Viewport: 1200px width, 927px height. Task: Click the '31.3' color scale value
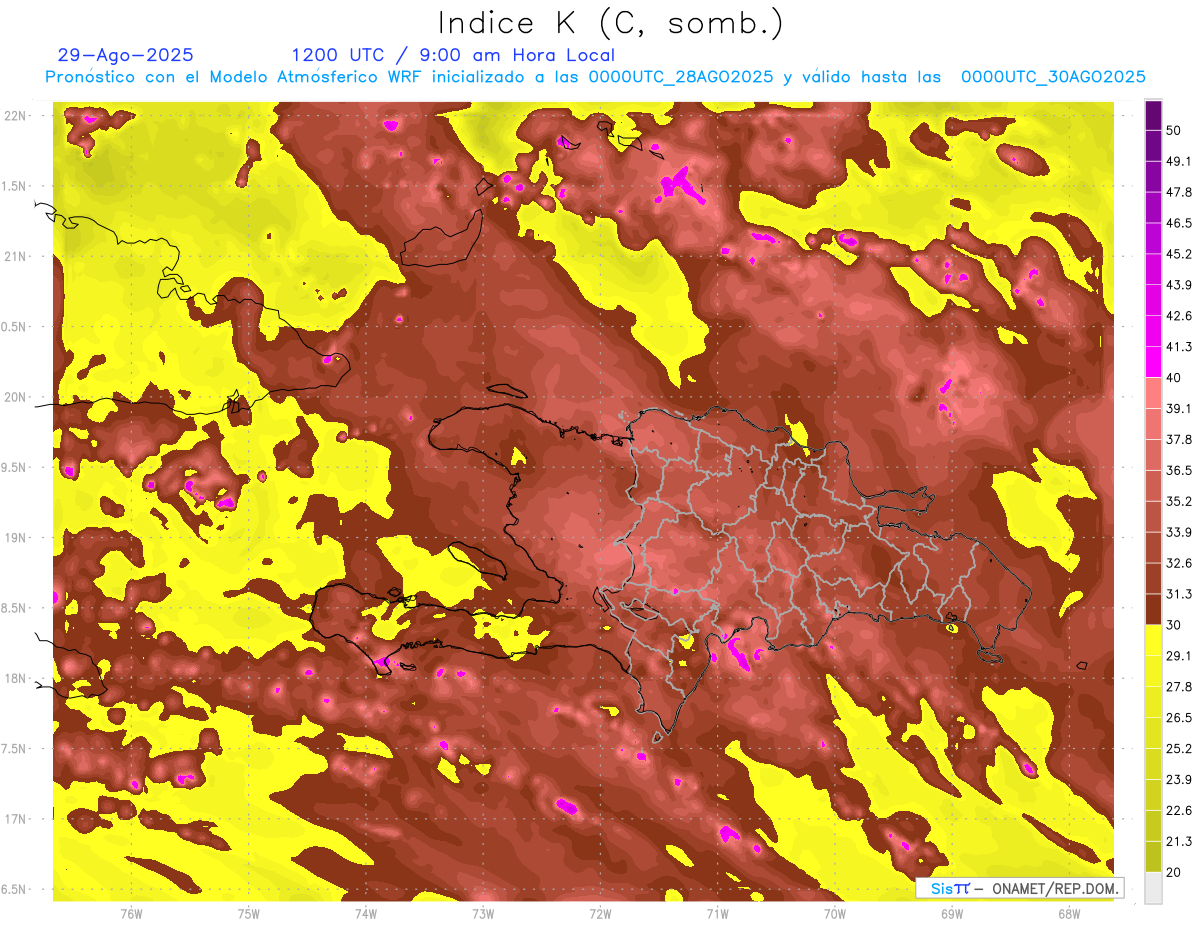coord(1178,594)
